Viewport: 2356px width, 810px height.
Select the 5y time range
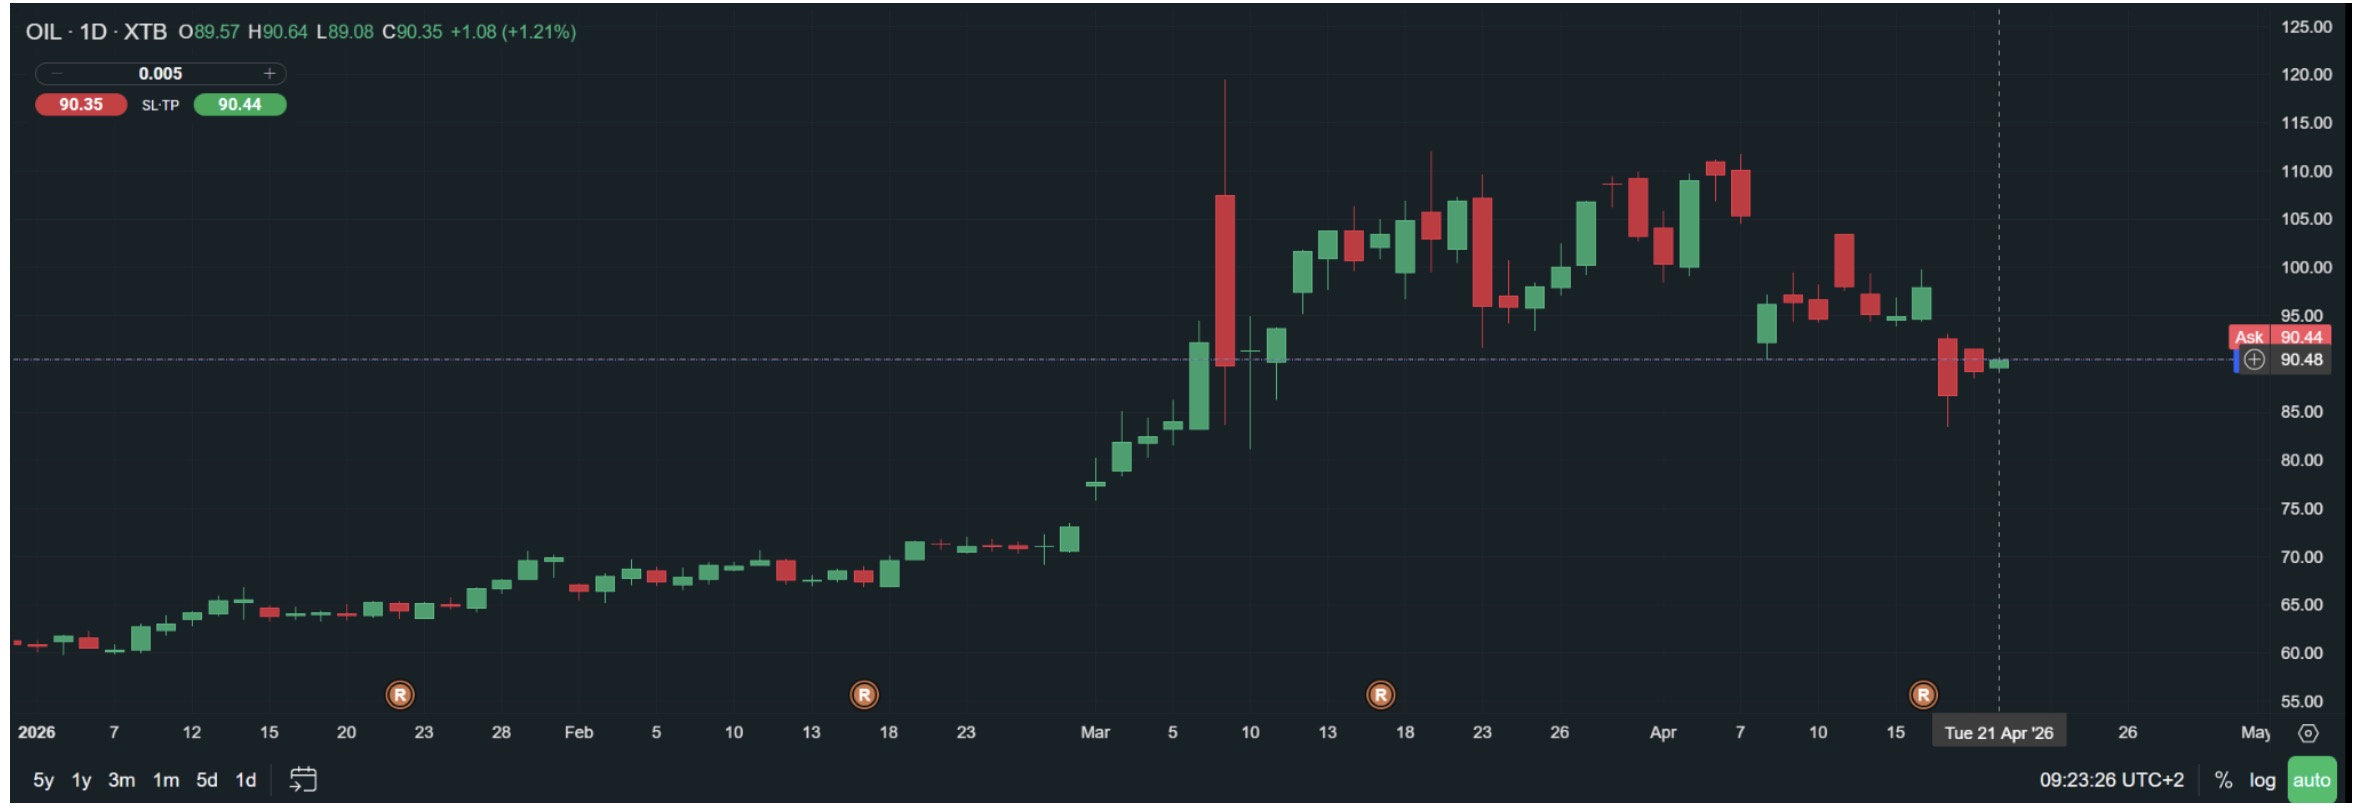[43, 780]
